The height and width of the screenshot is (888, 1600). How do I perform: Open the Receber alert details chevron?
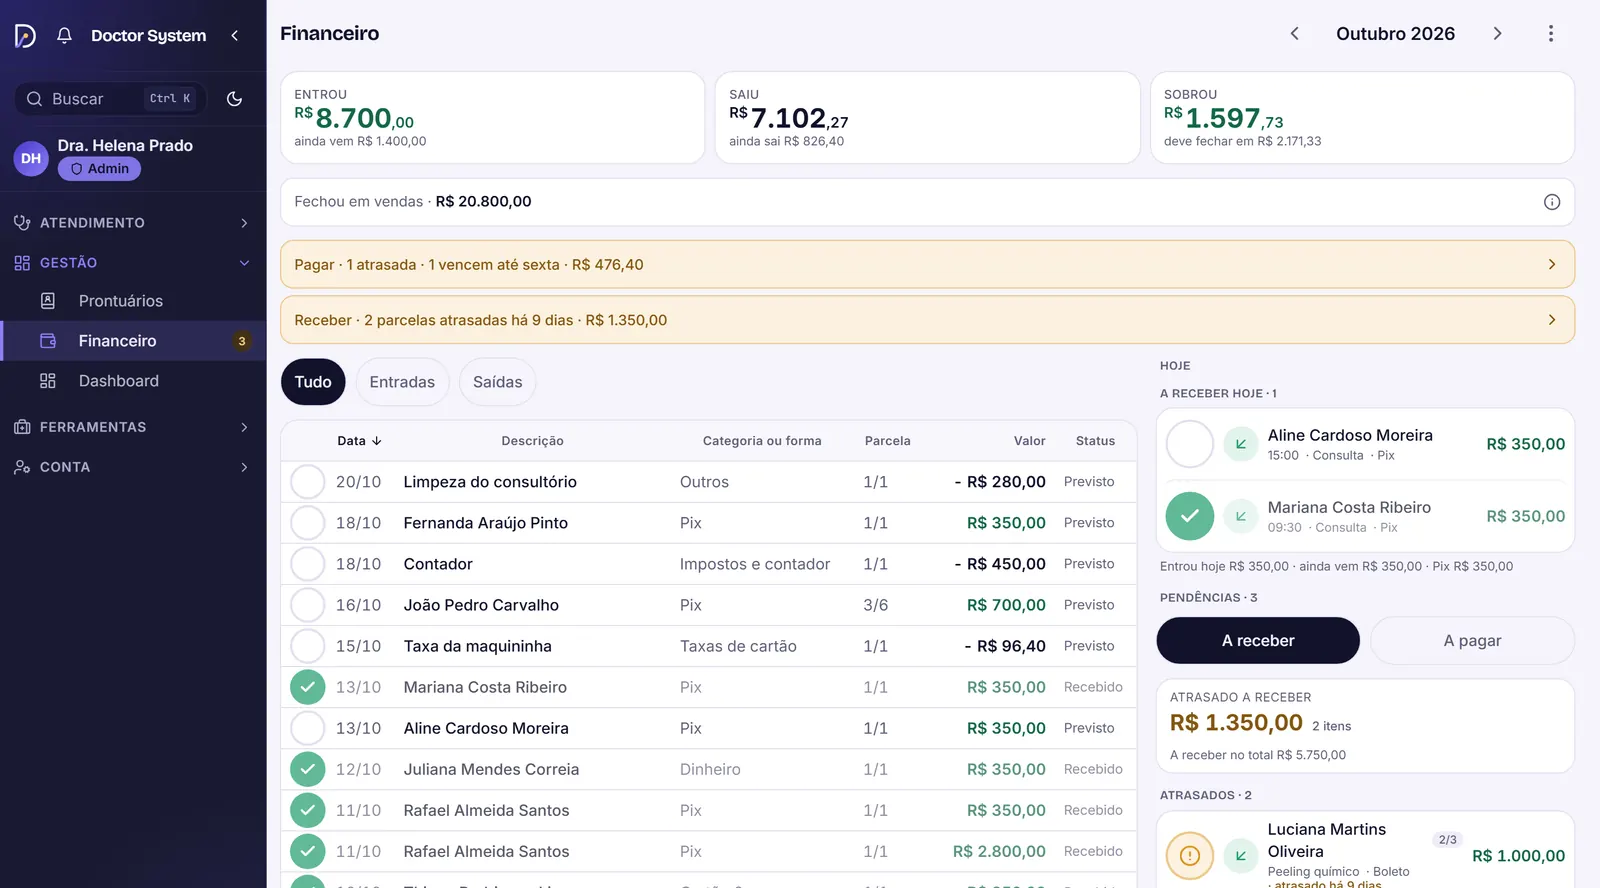(1552, 320)
